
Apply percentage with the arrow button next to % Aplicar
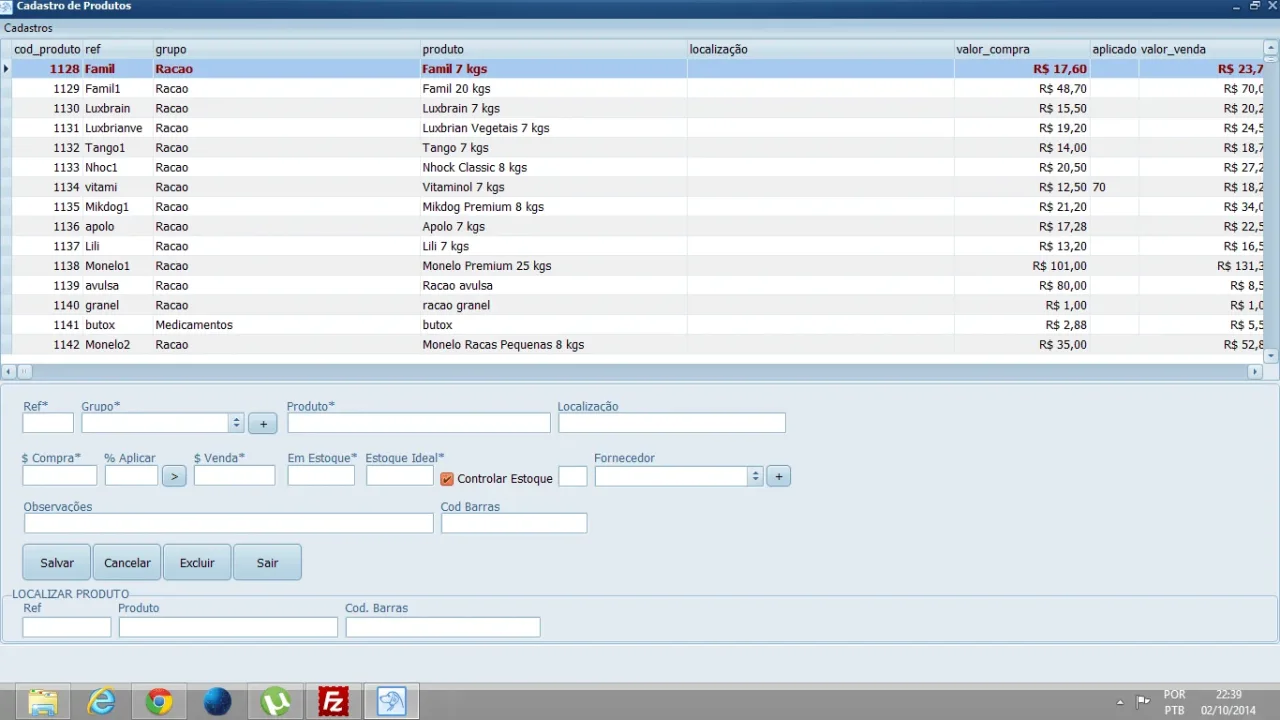(174, 477)
